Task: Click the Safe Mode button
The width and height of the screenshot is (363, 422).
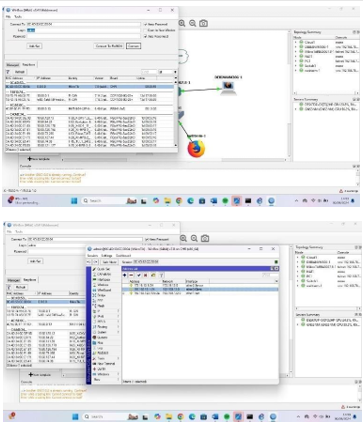Action: pyautogui.click(x=110, y=262)
